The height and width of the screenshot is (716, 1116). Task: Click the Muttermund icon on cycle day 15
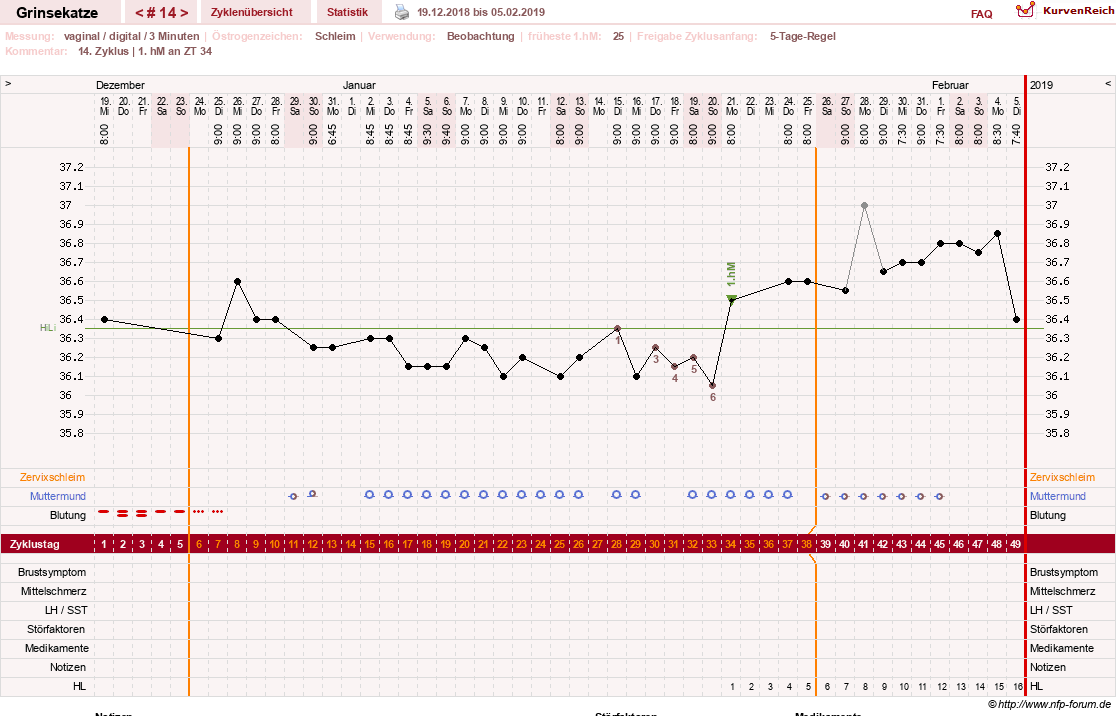click(x=369, y=495)
